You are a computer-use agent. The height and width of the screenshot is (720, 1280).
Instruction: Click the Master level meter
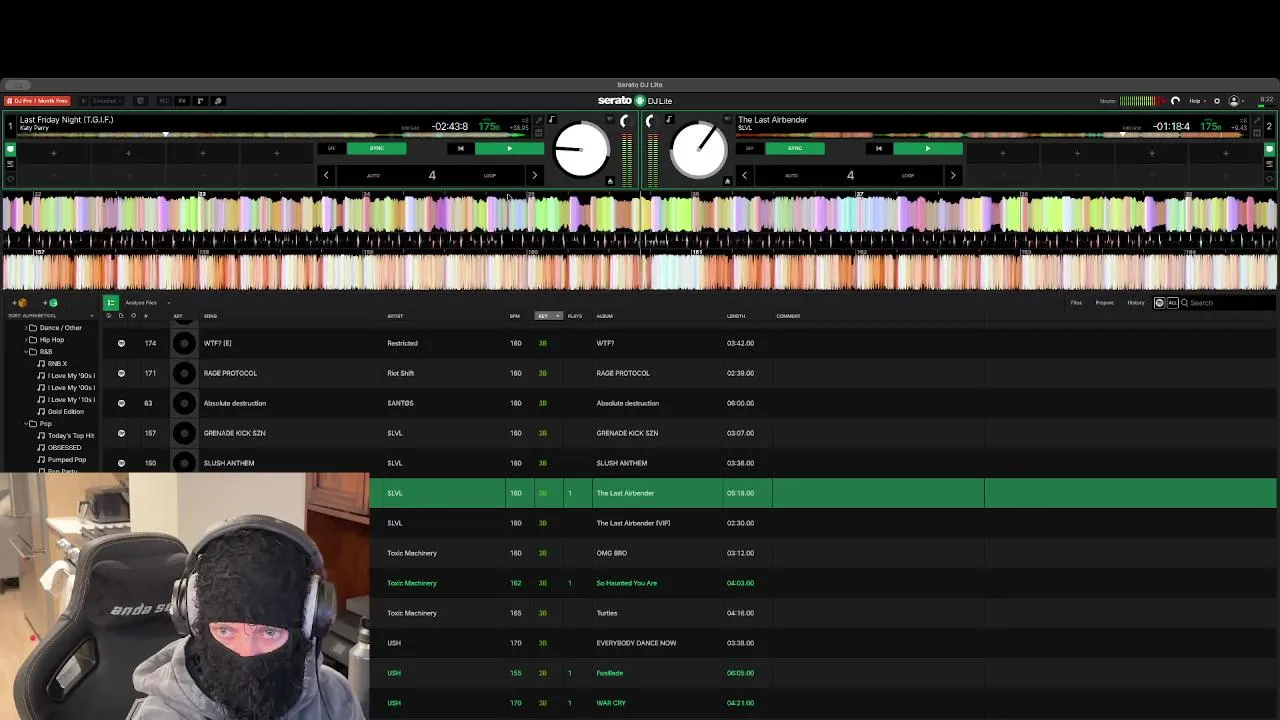point(1141,100)
